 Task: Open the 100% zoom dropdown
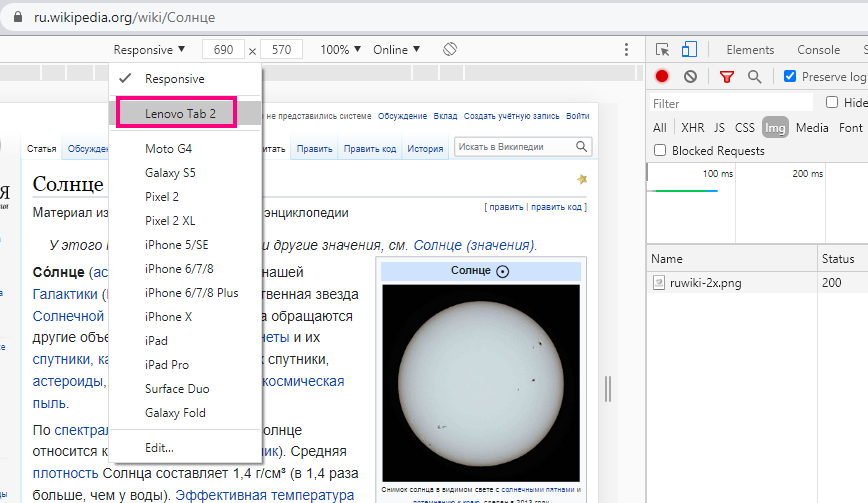[x=340, y=50]
